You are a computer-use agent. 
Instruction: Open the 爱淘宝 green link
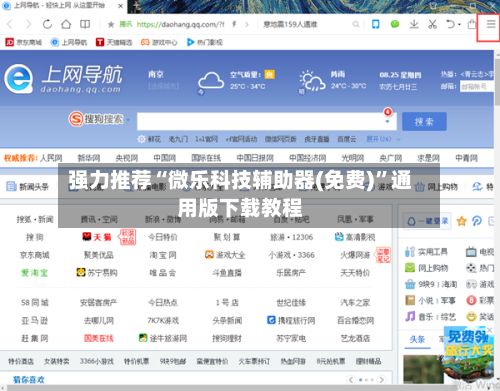(x=35, y=273)
